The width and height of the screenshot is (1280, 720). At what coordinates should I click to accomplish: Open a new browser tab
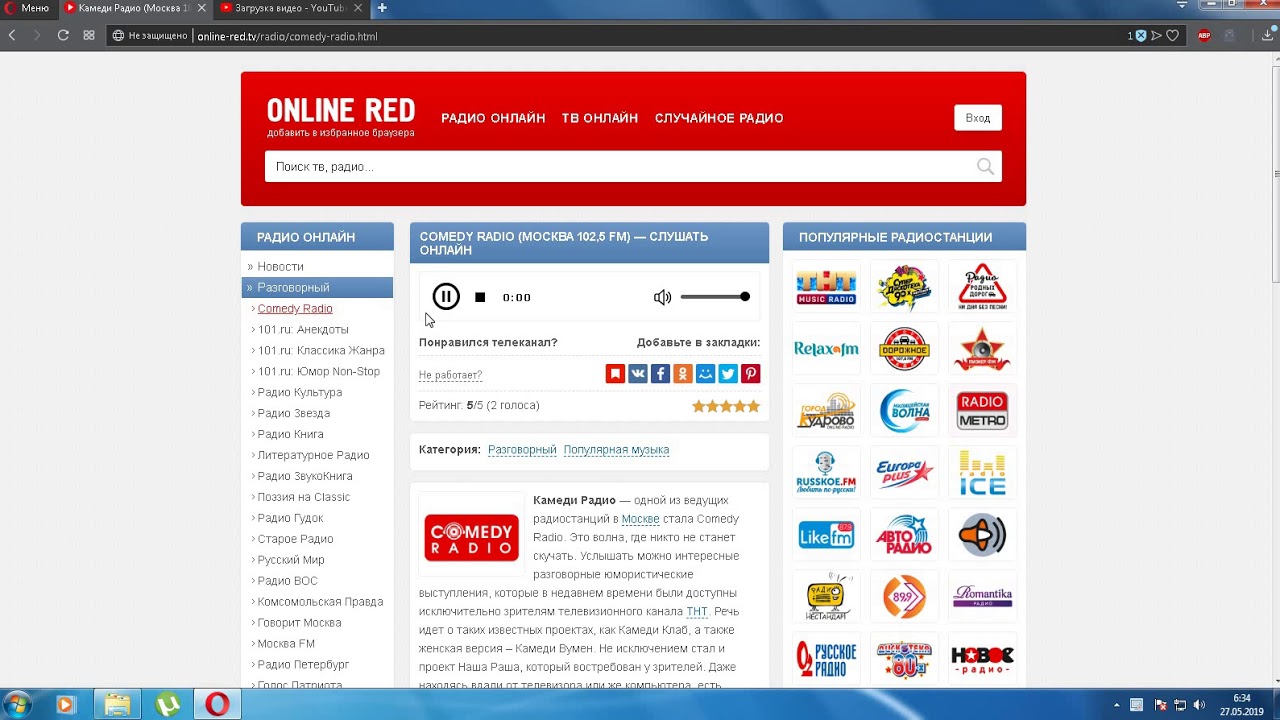tap(382, 8)
